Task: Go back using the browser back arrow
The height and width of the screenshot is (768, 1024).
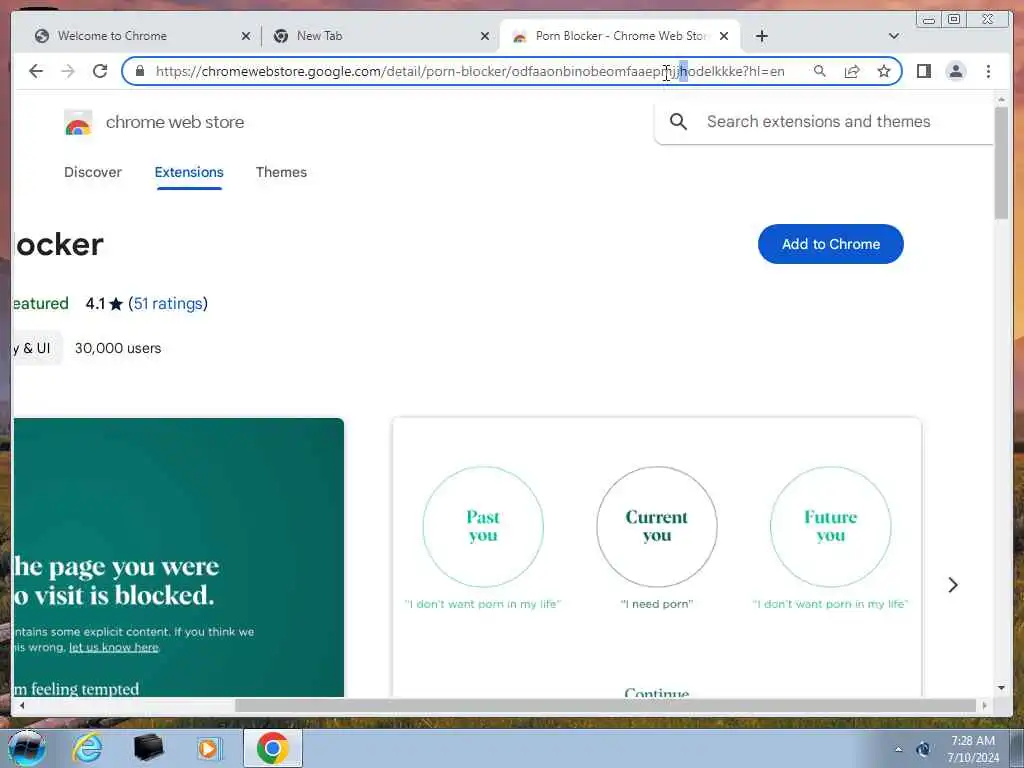Action: tap(36, 71)
